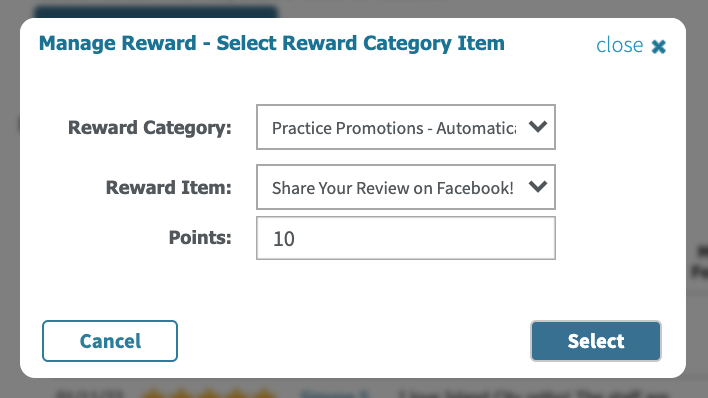
Task: Click the Manage Reward dialog title
Action: tap(271, 43)
